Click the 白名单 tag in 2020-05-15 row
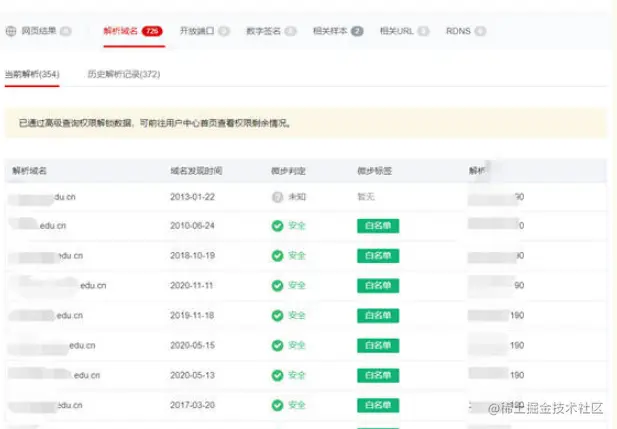This screenshot has width=617, height=429. point(378,346)
